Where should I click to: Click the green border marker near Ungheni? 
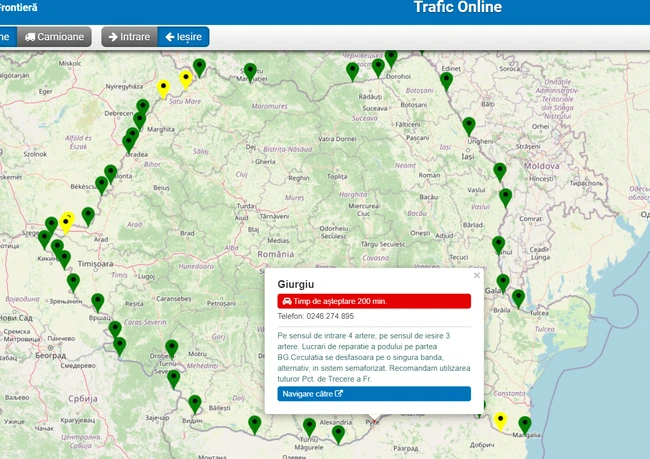[x=468, y=125]
